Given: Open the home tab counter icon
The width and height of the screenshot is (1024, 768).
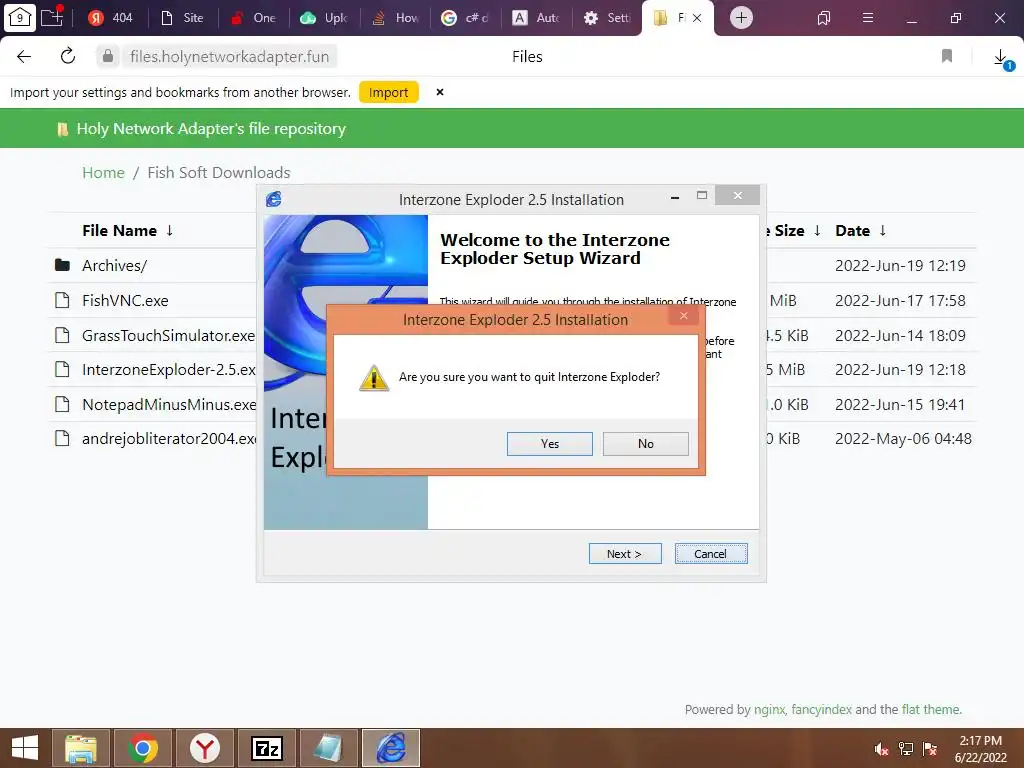Looking at the screenshot, I should coord(20,18).
